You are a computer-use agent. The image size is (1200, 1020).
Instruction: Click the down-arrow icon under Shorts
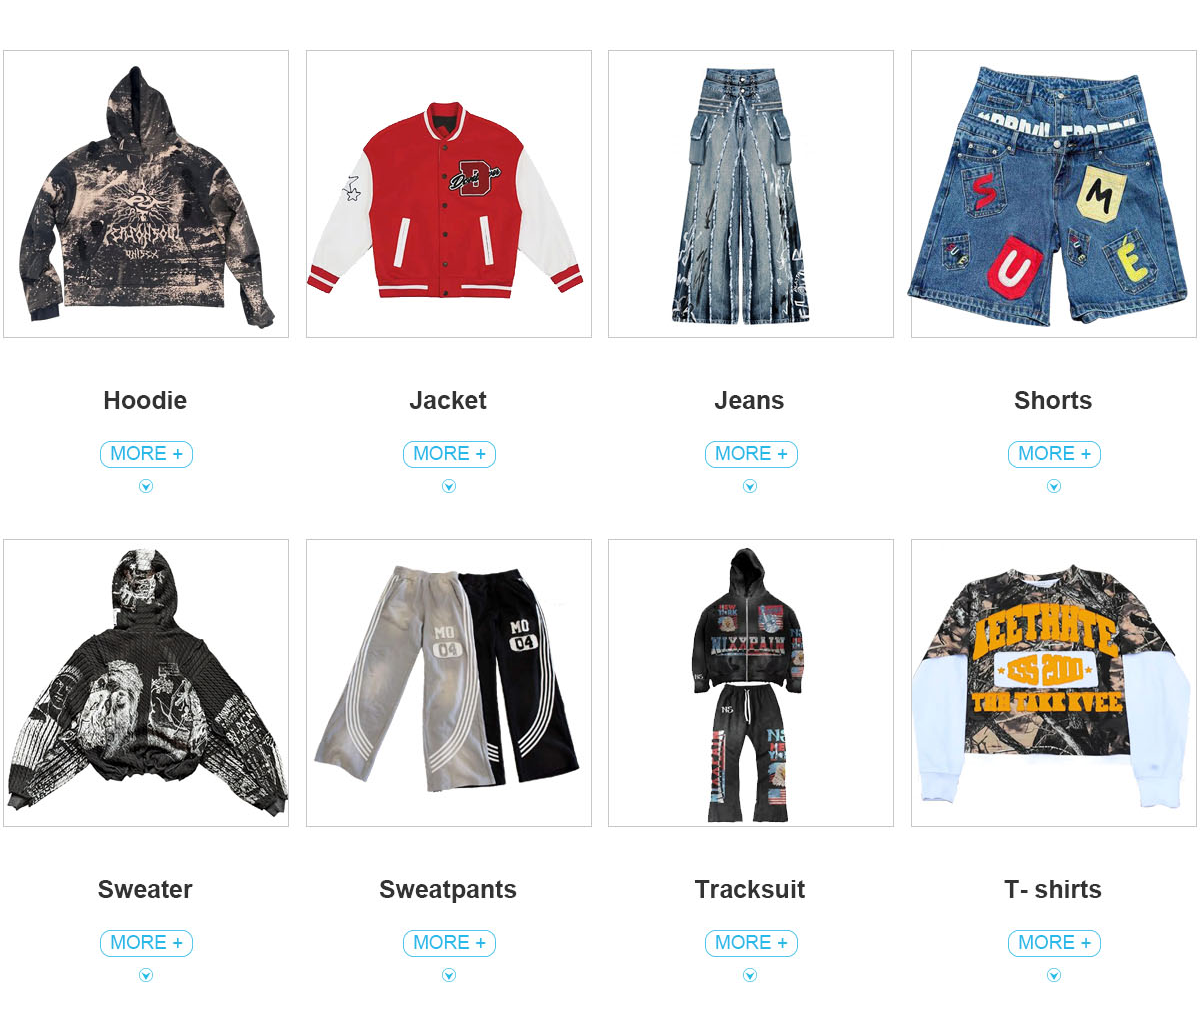point(1054,486)
